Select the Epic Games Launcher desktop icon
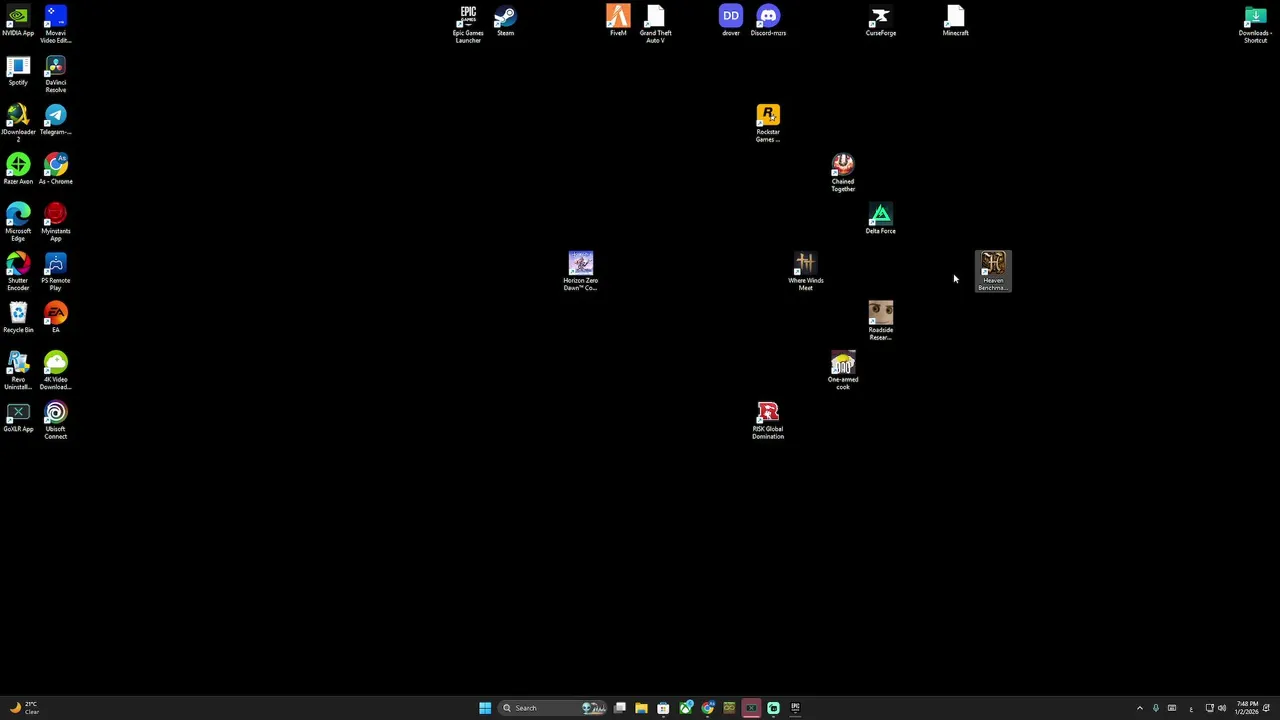This screenshot has width=1280, height=720. pyautogui.click(x=468, y=25)
